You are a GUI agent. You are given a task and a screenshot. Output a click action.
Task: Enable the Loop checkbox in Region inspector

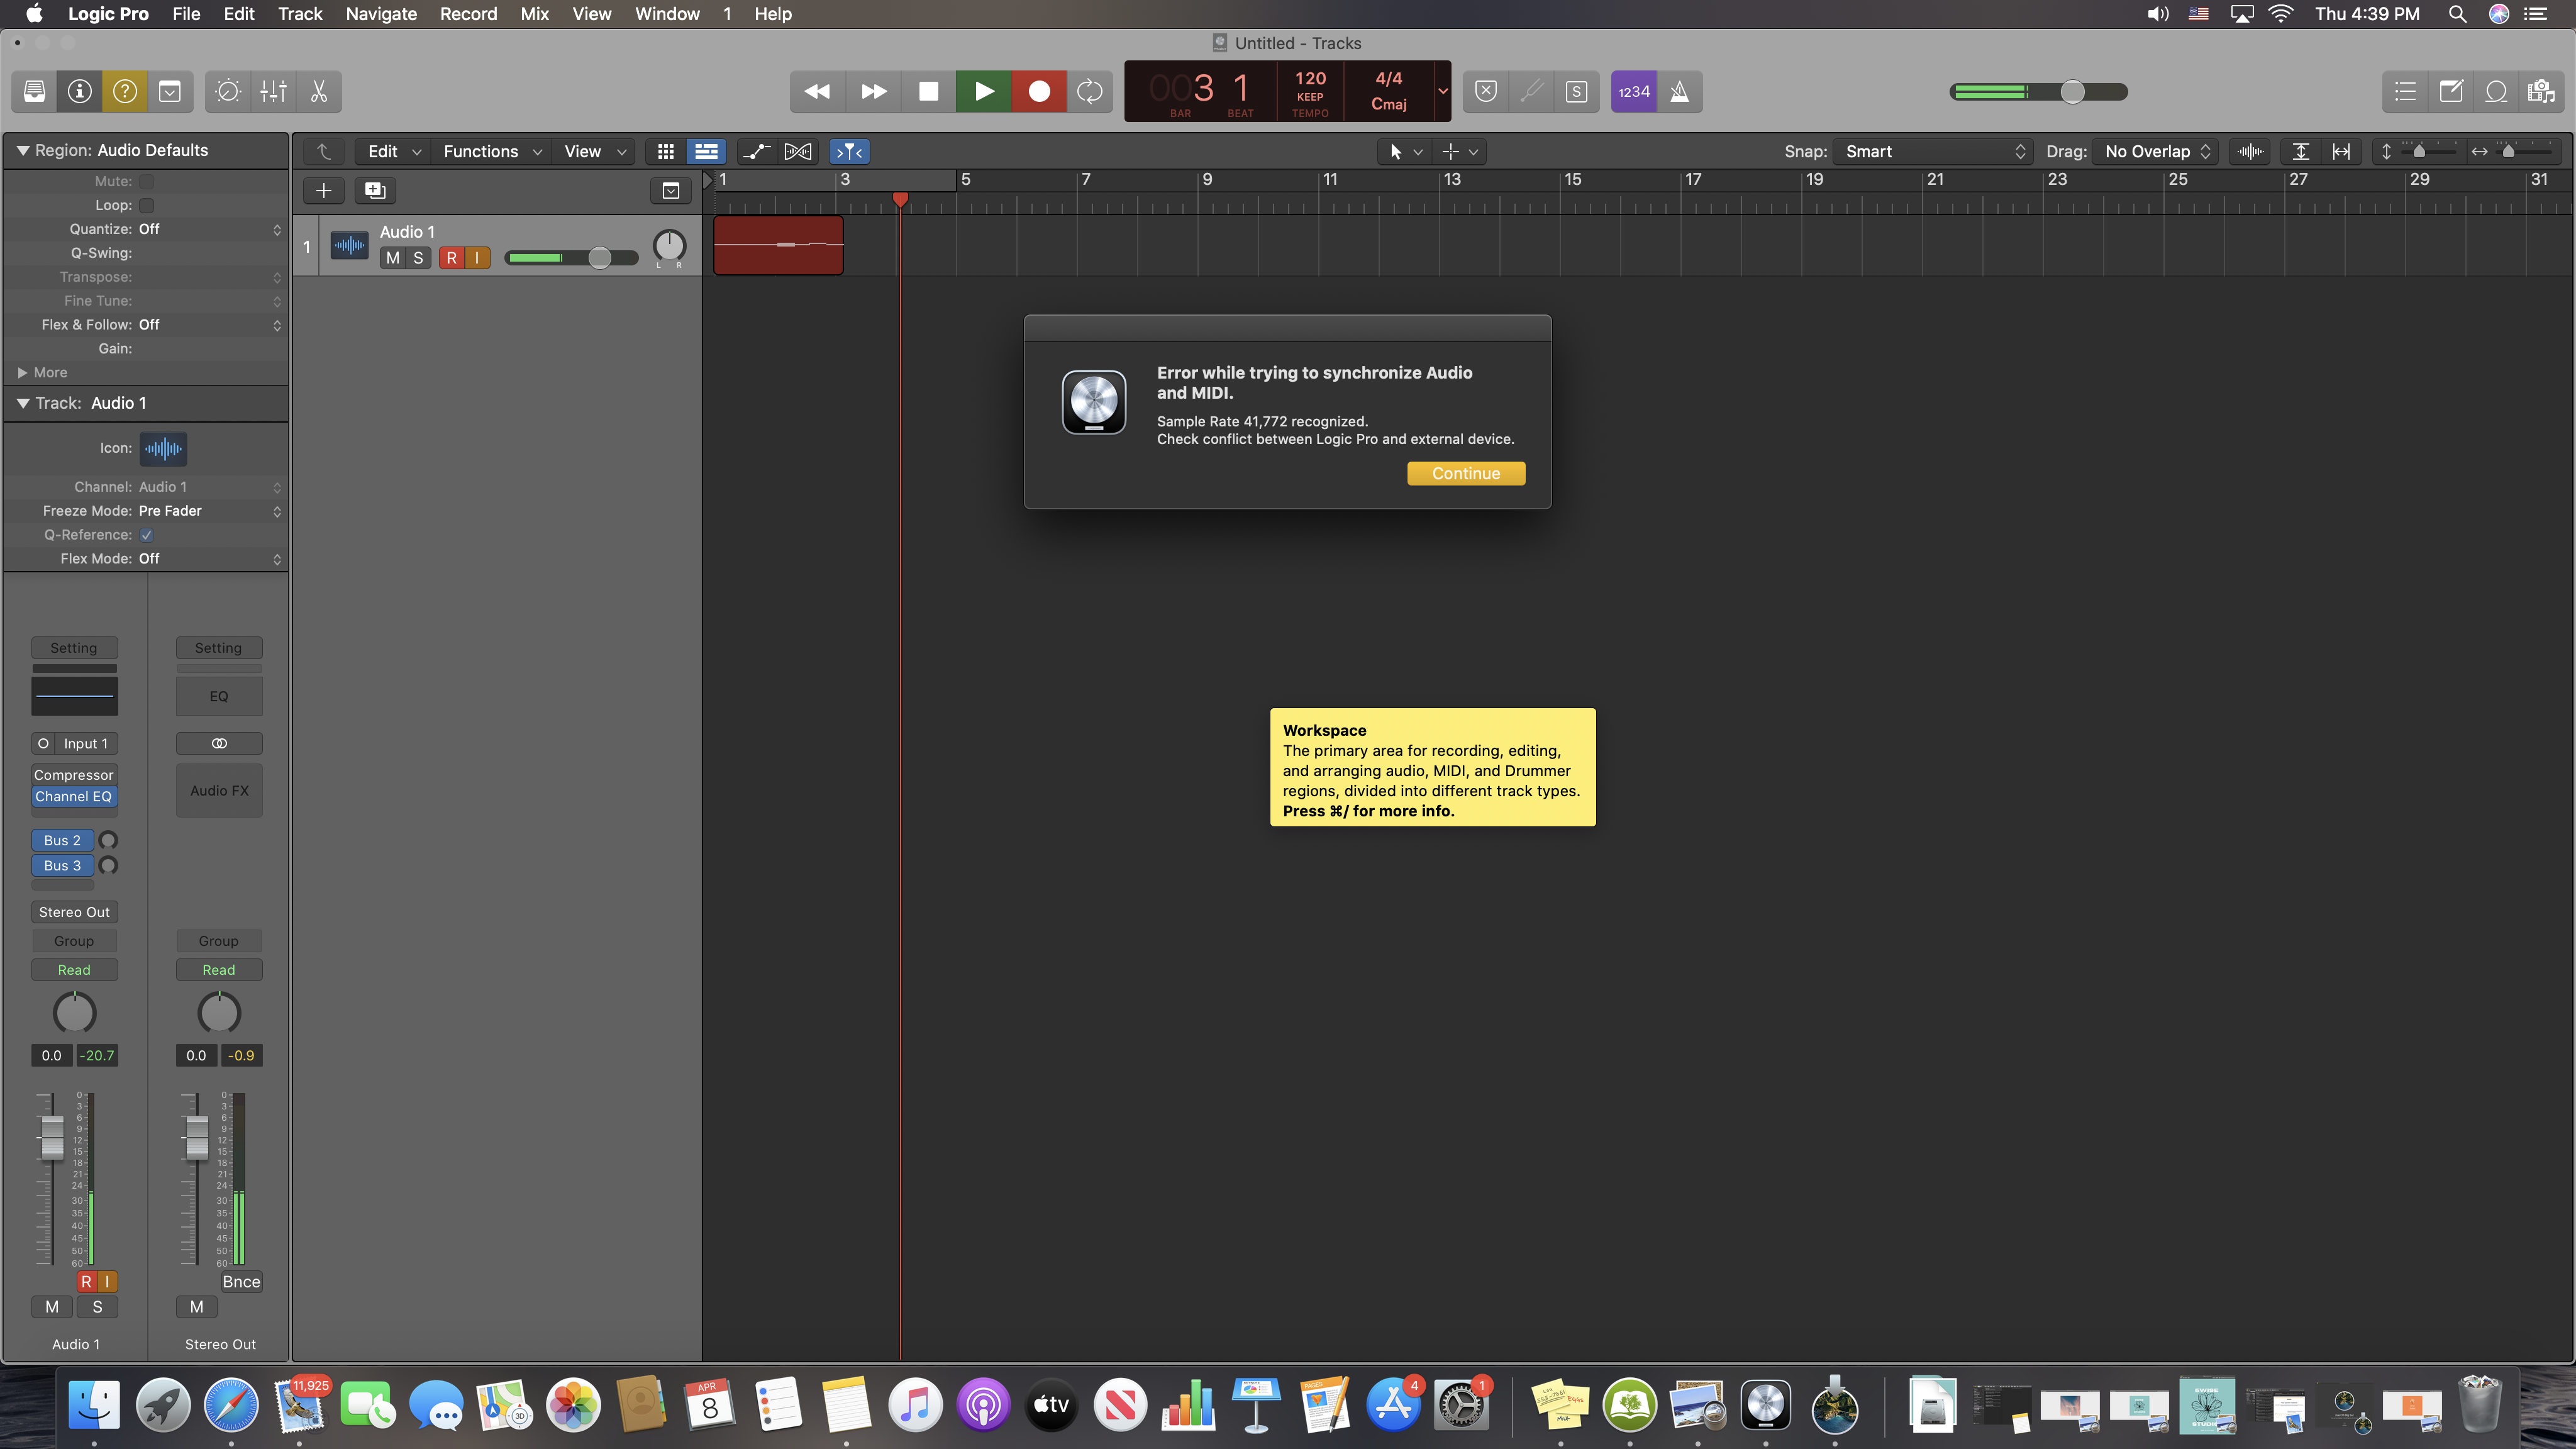147,205
